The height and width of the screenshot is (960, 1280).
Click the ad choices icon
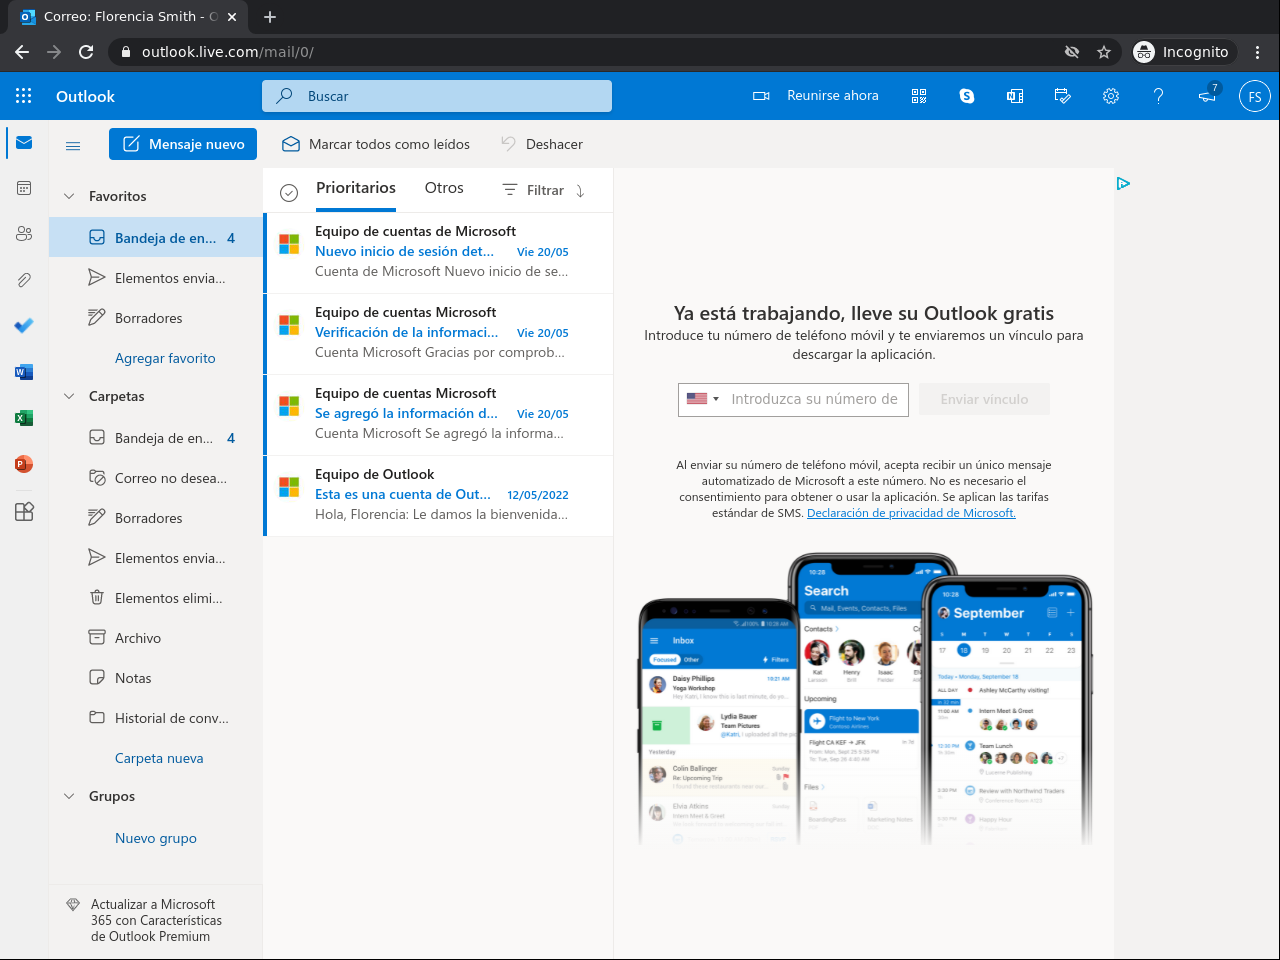point(1123,183)
